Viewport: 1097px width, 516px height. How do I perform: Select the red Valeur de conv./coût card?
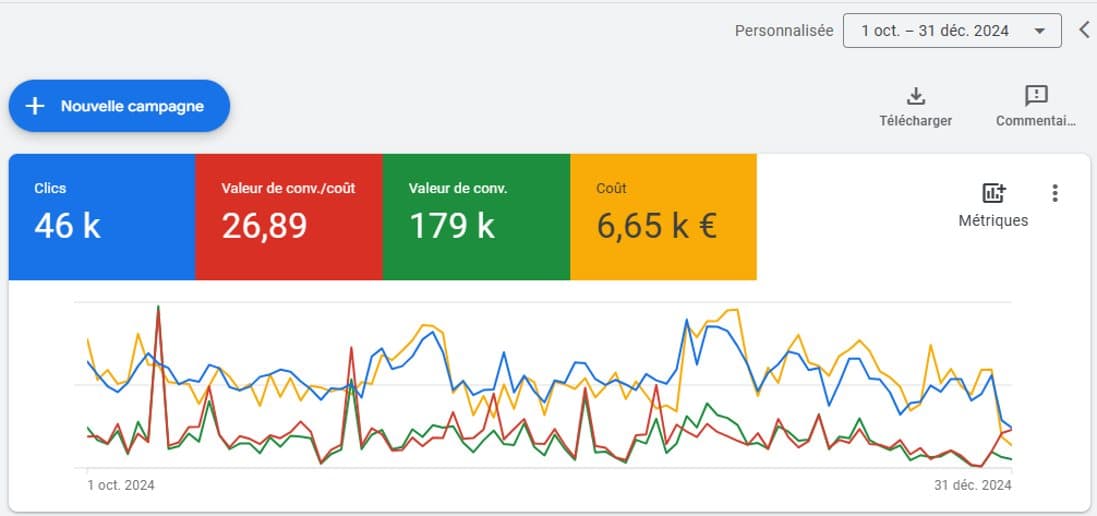[x=289, y=217]
